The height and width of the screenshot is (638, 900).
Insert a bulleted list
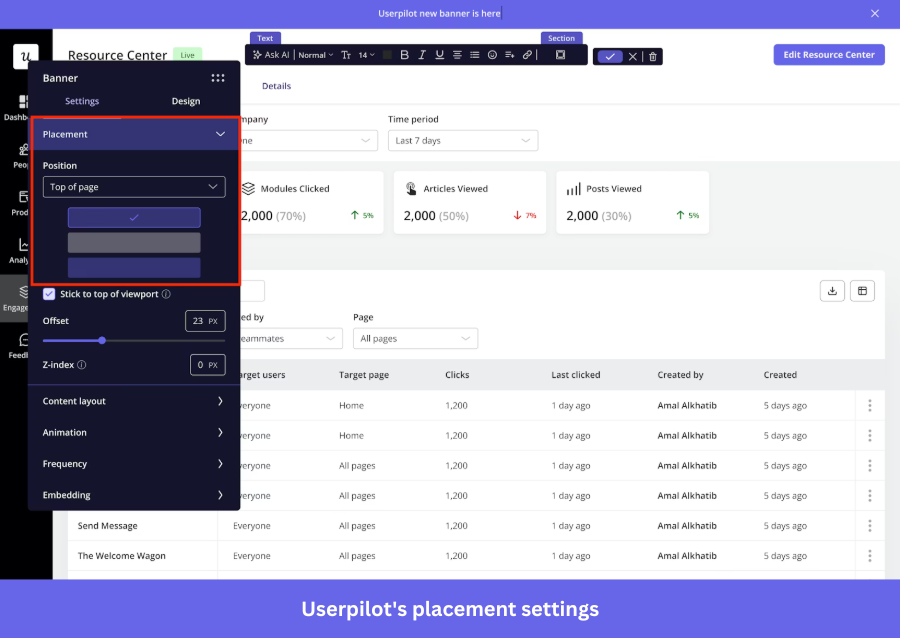pos(475,55)
